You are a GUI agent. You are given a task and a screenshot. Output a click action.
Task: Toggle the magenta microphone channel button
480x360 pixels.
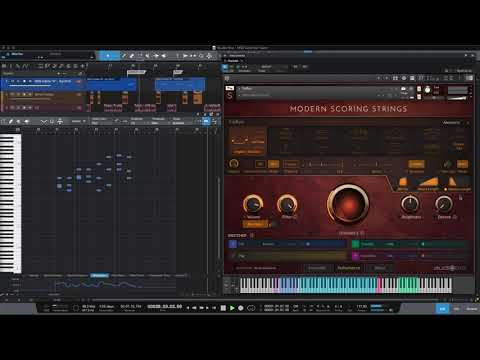coord(356,256)
